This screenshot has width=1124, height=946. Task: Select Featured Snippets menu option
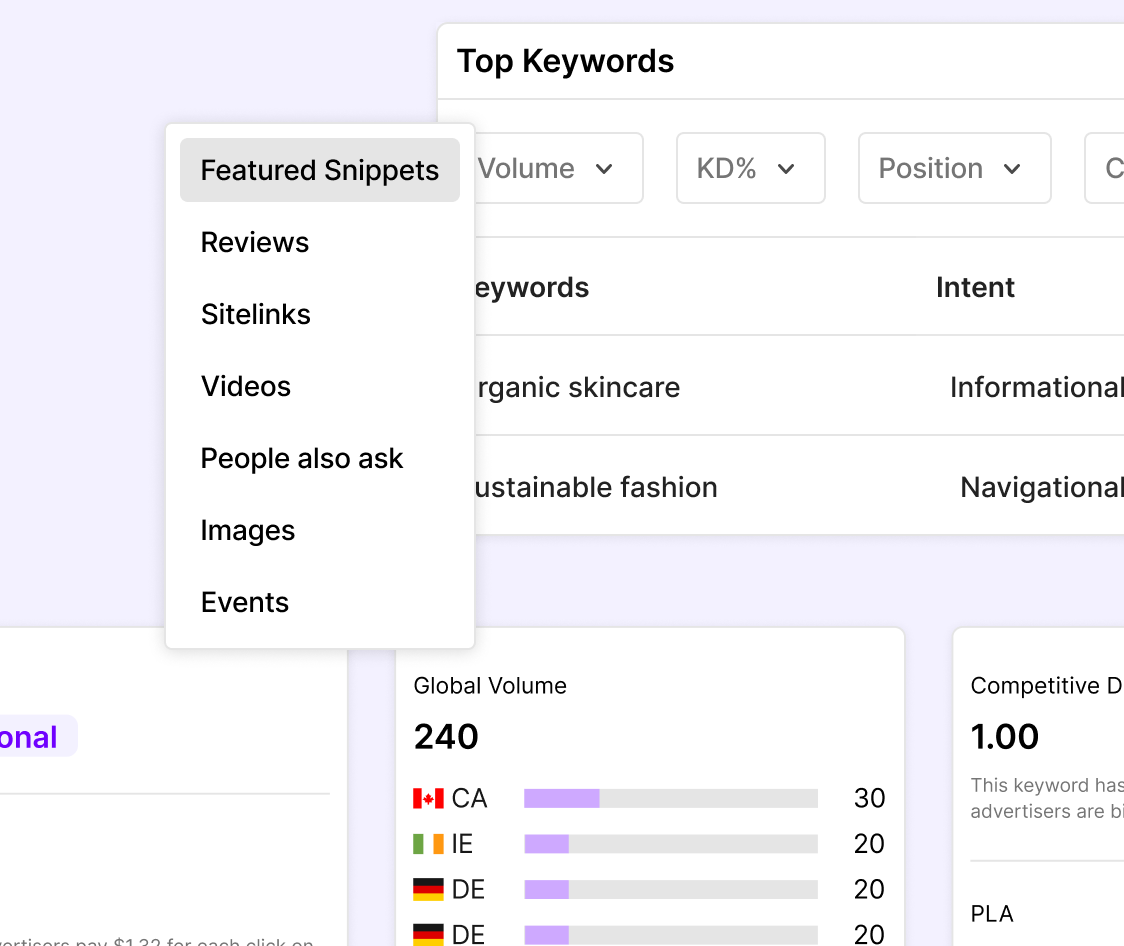320,170
